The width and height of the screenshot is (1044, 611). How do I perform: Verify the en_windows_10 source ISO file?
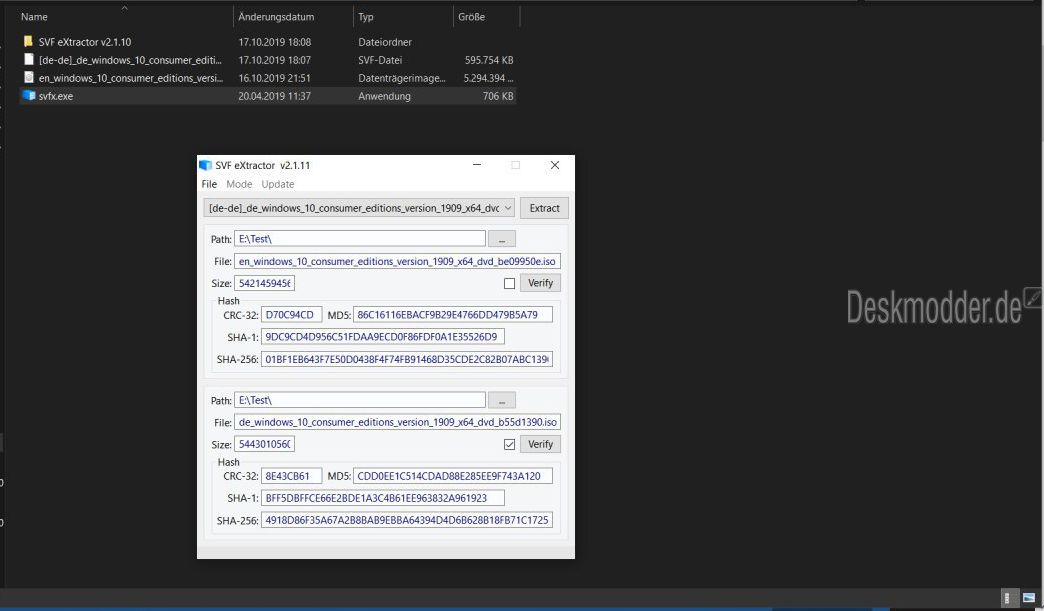coord(541,283)
